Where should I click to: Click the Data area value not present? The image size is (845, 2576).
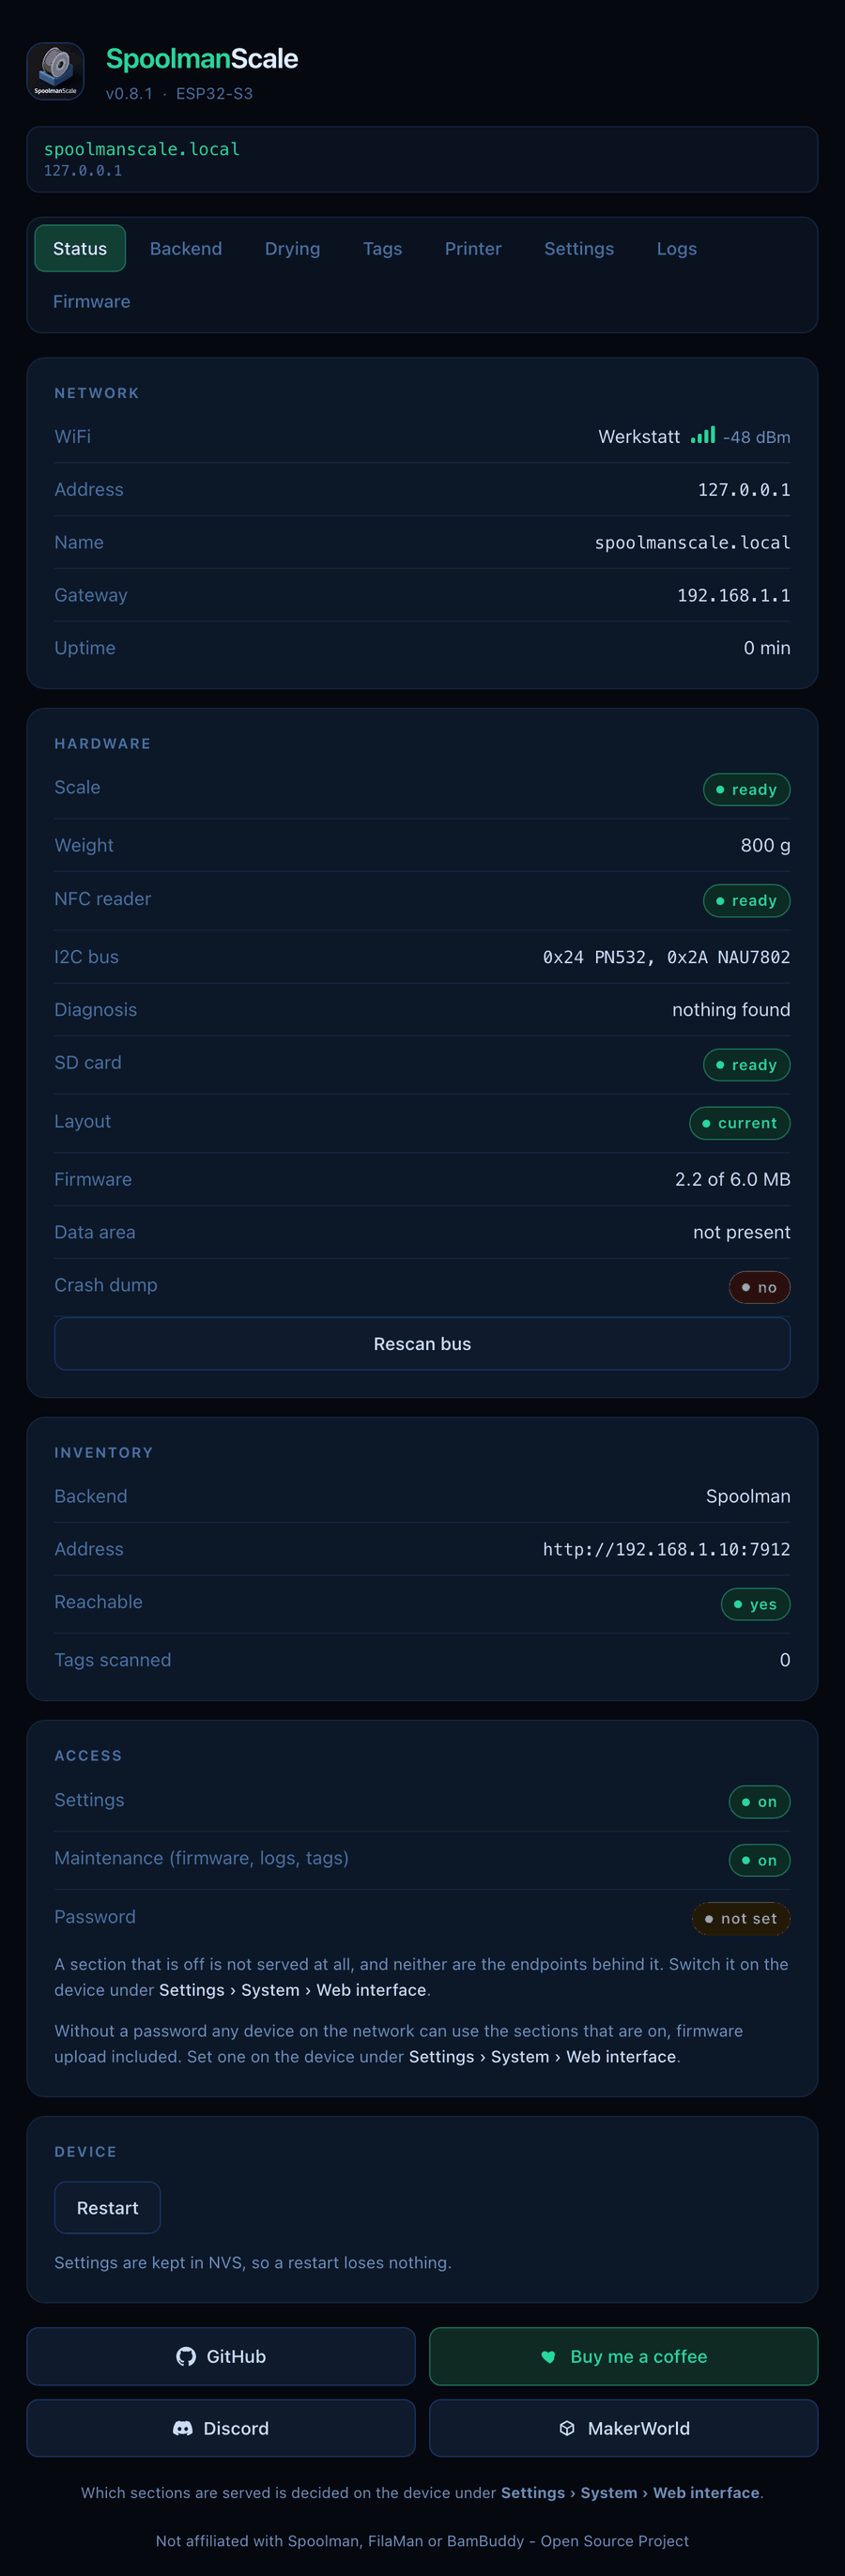(x=742, y=1232)
